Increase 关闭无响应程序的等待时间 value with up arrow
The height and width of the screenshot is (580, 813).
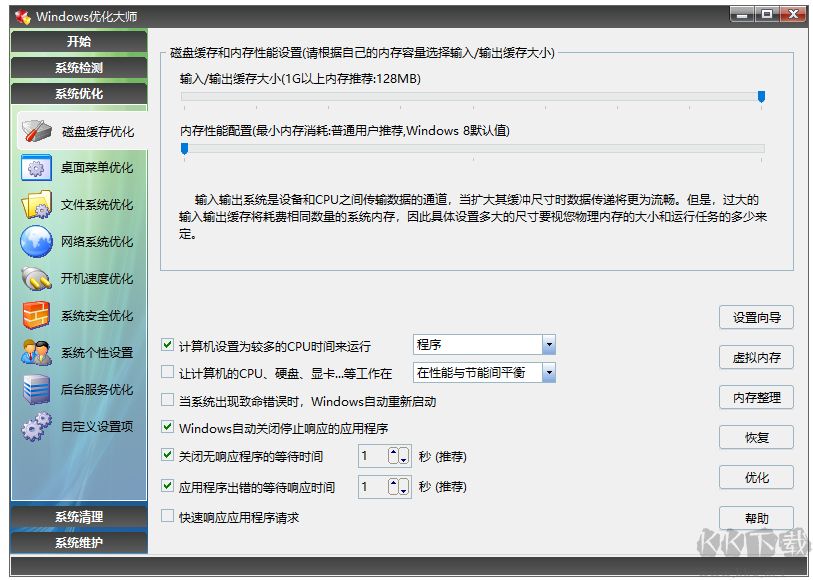click(394, 456)
